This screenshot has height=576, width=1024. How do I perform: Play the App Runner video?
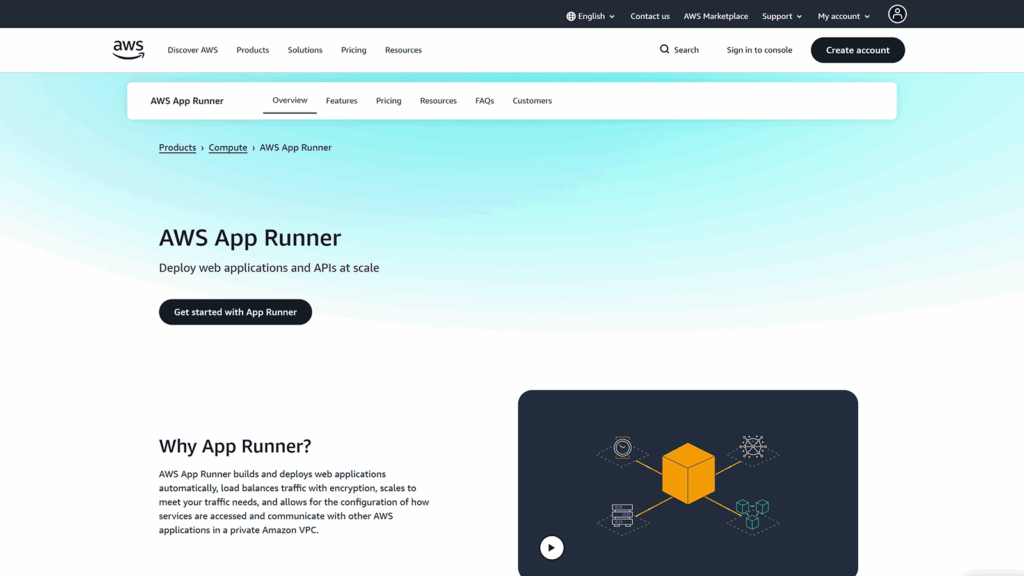(x=551, y=547)
